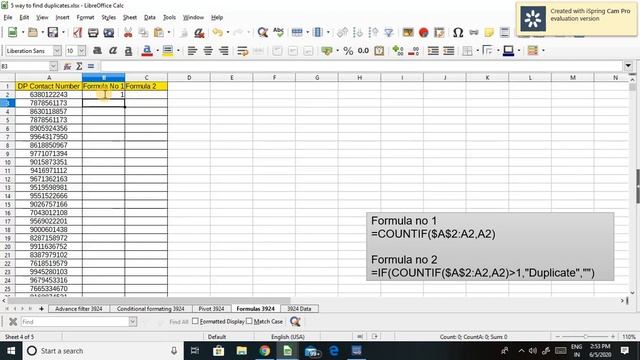Open Find & Replace from the toolbar
Image resolution: width=640 pixels, height=360 pixels.
[x=263, y=32]
